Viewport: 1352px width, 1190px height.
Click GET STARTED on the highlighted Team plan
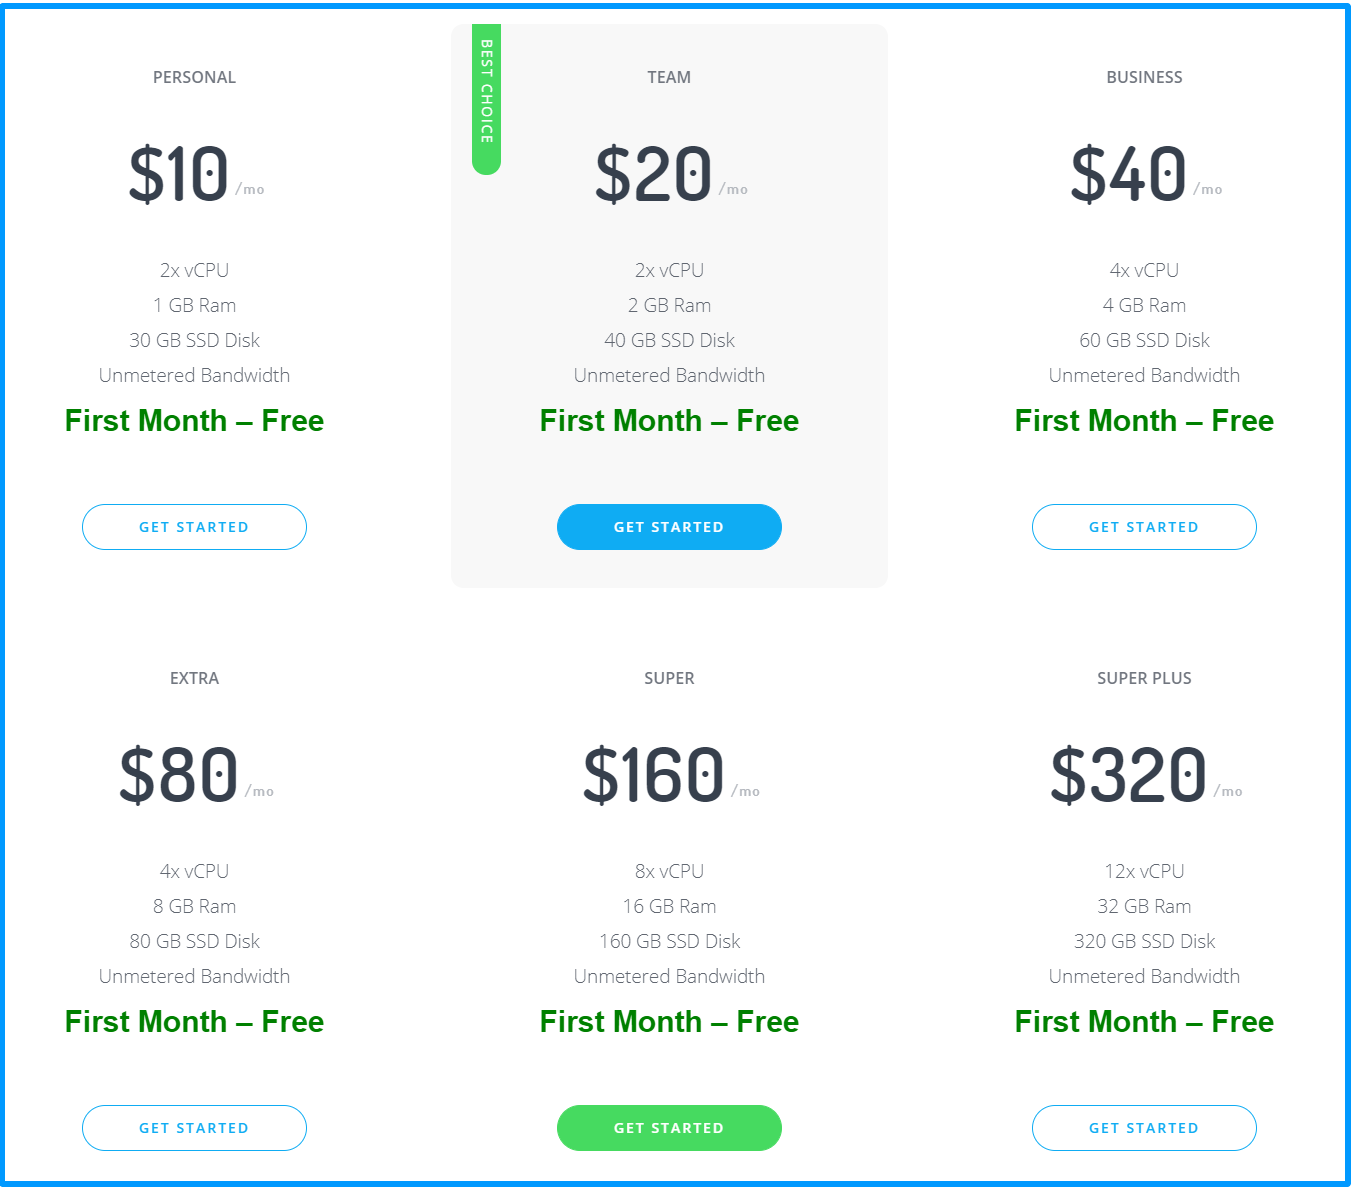(669, 527)
